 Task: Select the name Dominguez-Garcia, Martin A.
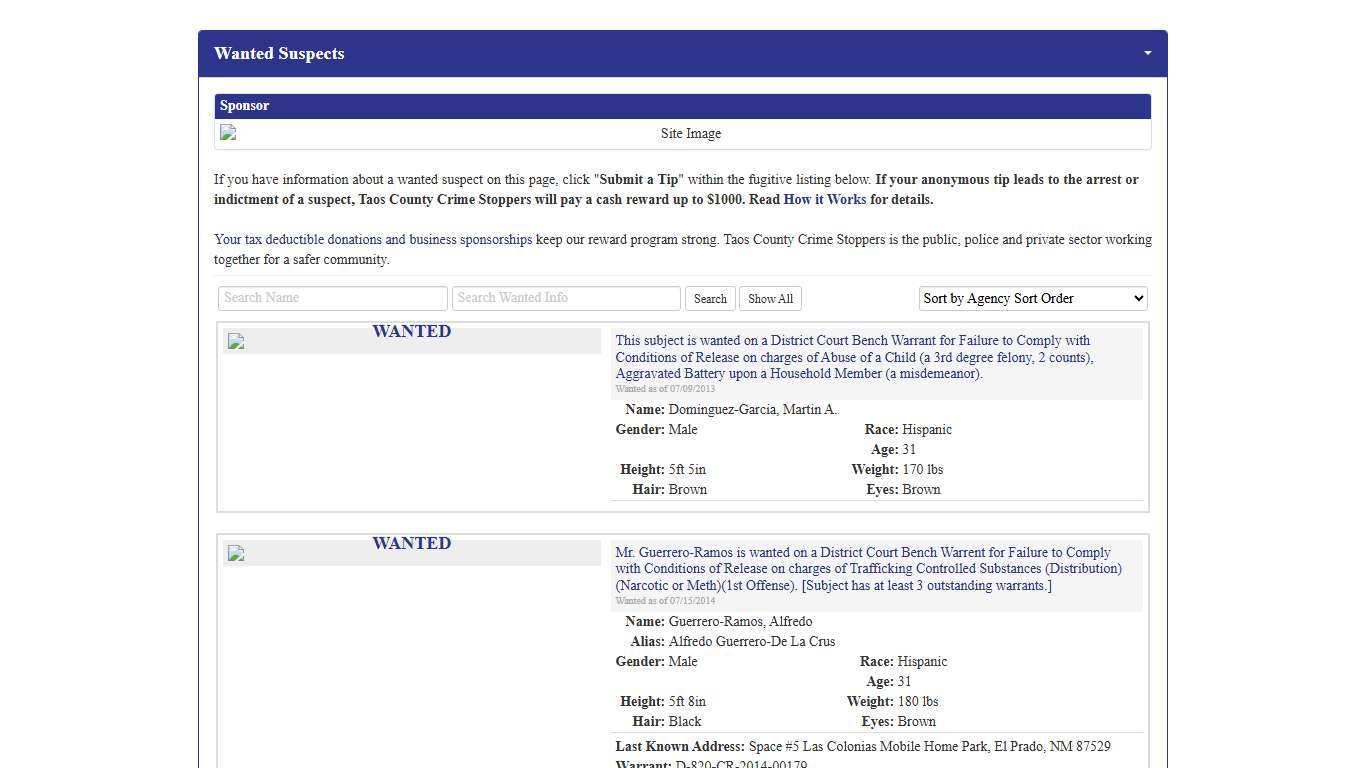[x=753, y=410]
